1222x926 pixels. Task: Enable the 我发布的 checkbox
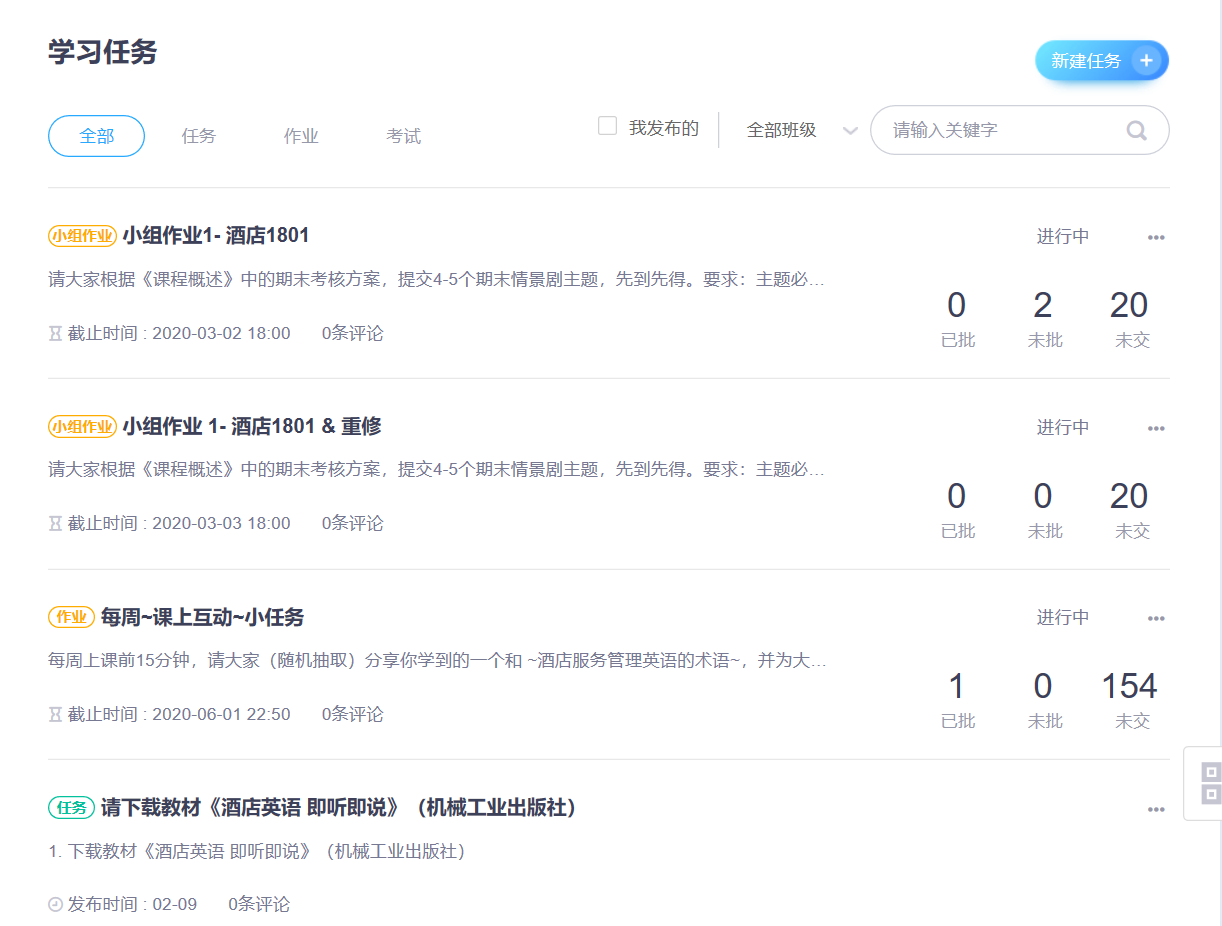(607, 126)
